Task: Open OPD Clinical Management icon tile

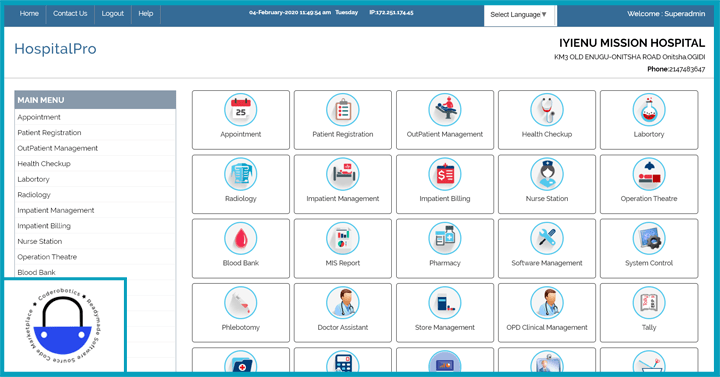Action: 546,313
